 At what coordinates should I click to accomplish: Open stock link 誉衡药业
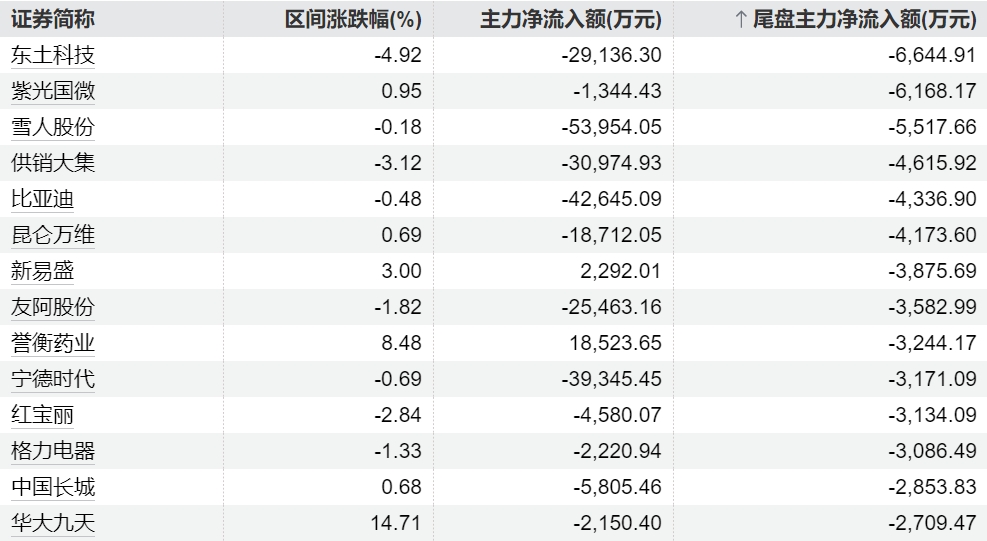[x=53, y=343]
